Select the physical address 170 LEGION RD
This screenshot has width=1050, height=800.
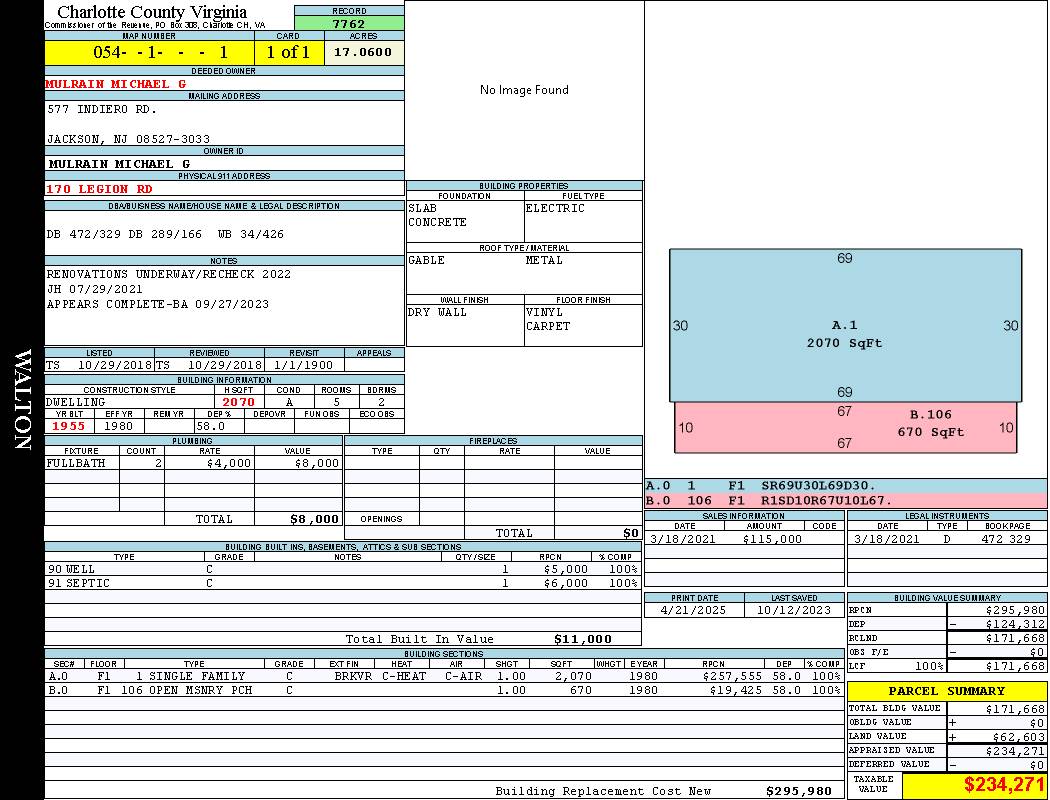(x=99, y=189)
